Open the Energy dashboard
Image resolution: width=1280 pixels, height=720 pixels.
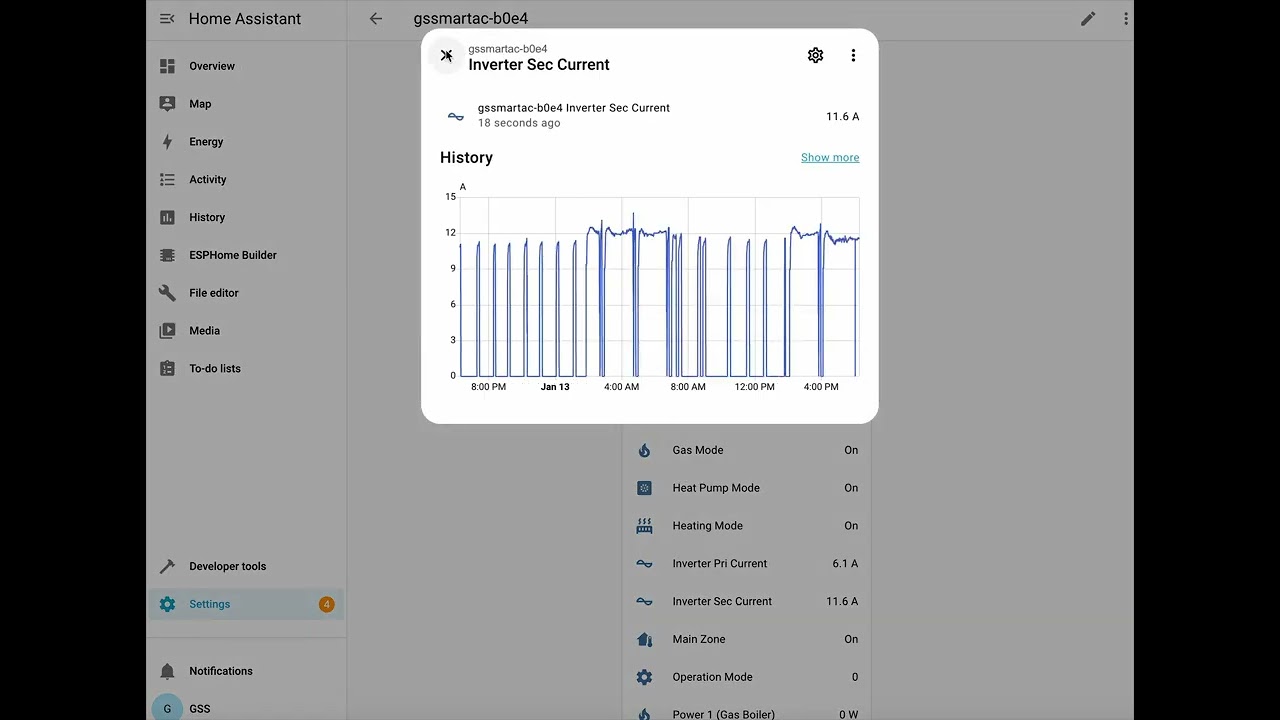[x=245, y=142]
